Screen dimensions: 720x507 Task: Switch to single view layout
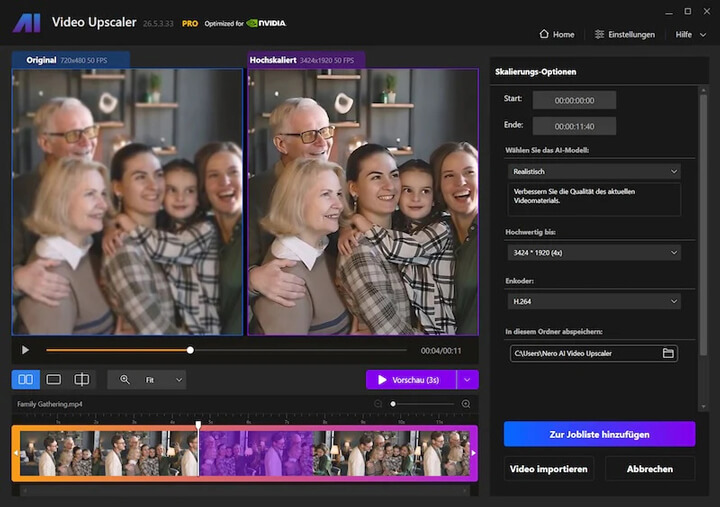click(54, 380)
